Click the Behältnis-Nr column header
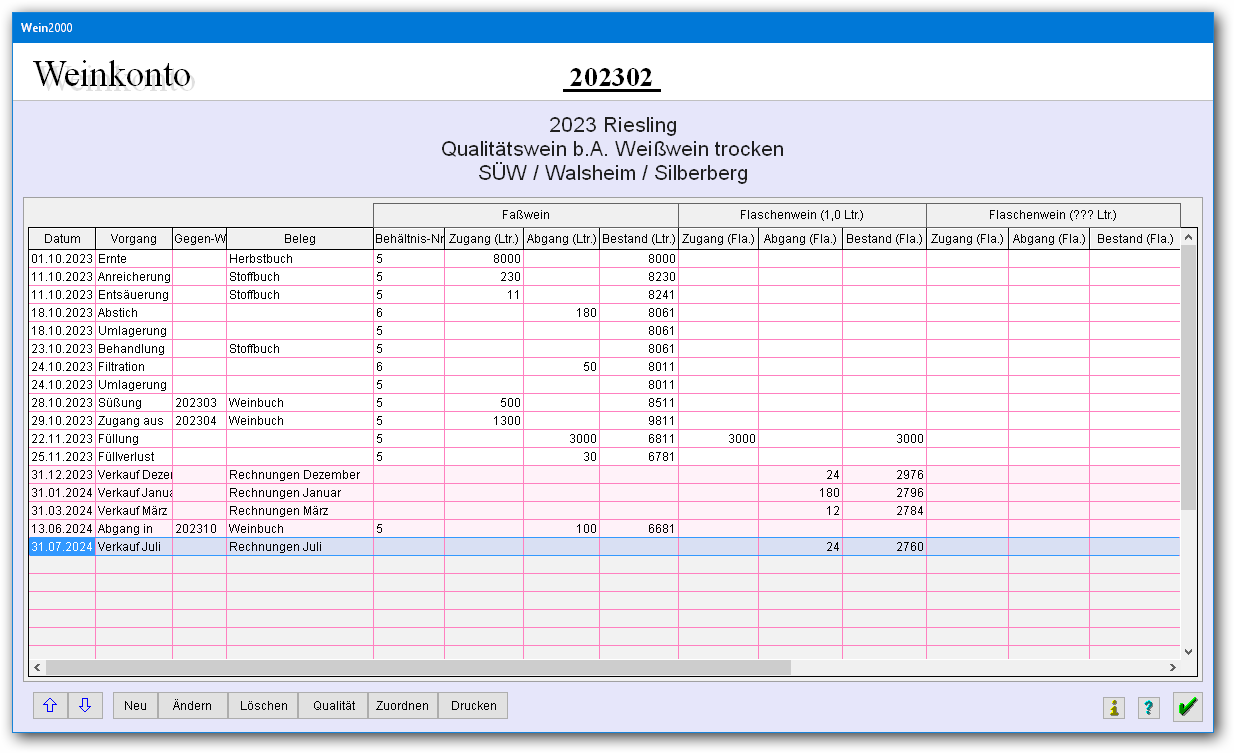This screenshot has width=1234, height=753. pyautogui.click(x=409, y=239)
